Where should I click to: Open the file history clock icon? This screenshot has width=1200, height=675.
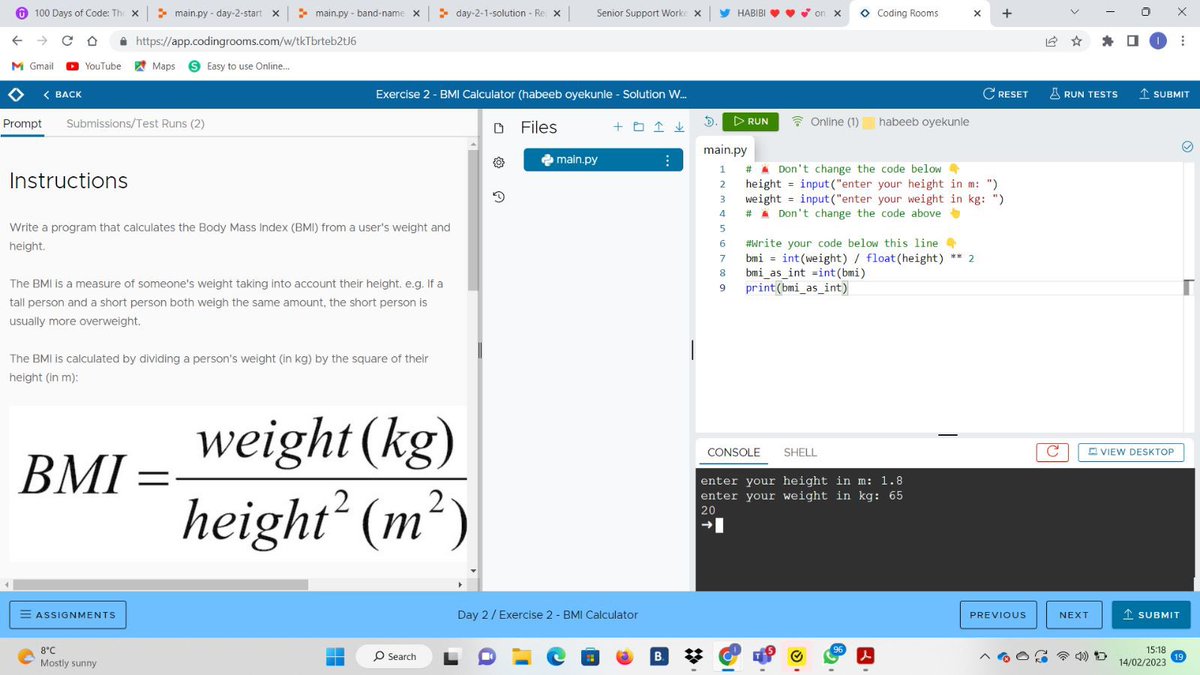click(x=500, y=198)
